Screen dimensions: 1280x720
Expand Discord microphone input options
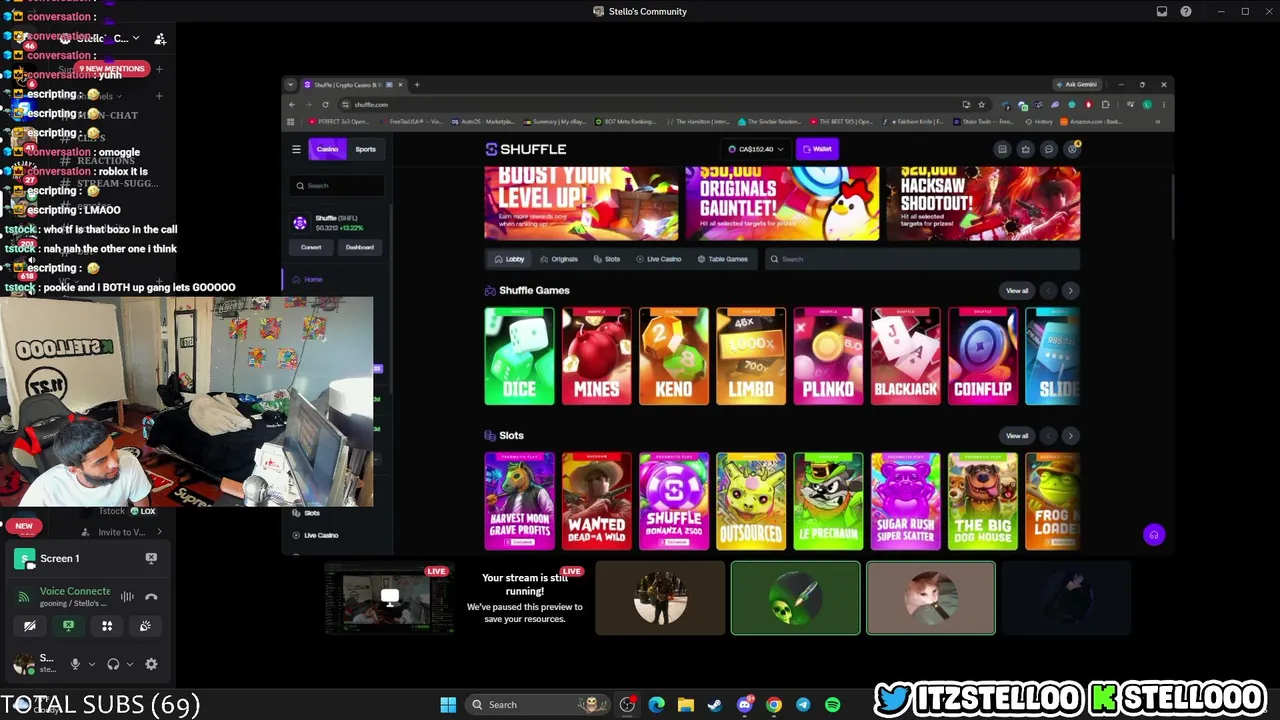[92, 664]
